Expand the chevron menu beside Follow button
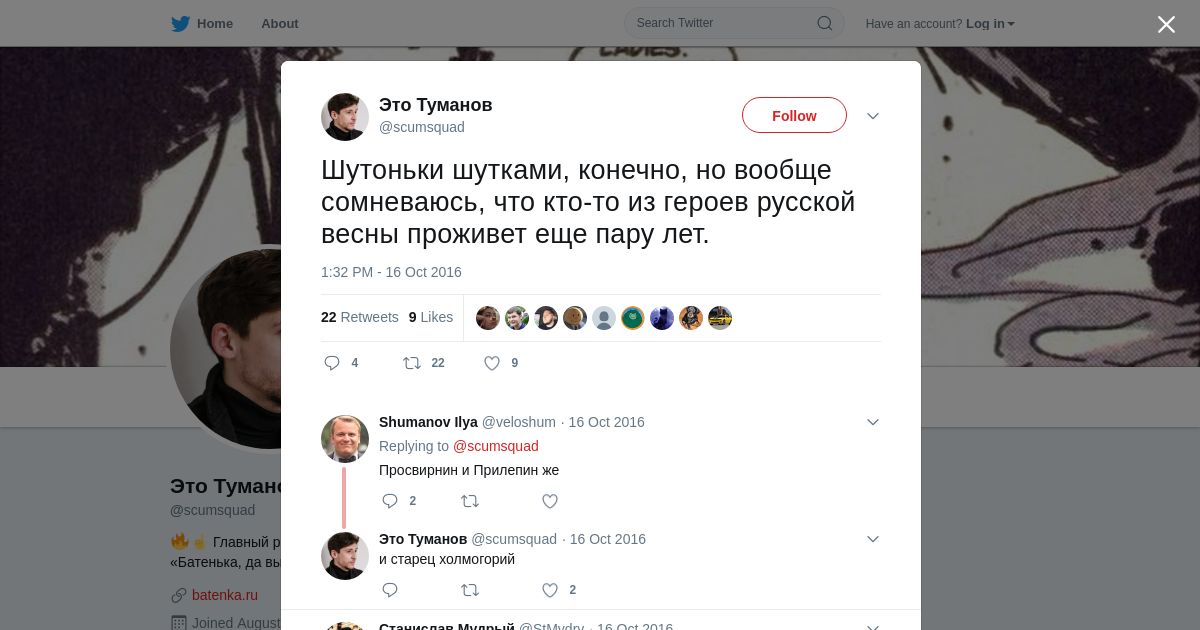Image resolution: width=1200 pixels, height=630 pixels. click(x=873, y=116)
